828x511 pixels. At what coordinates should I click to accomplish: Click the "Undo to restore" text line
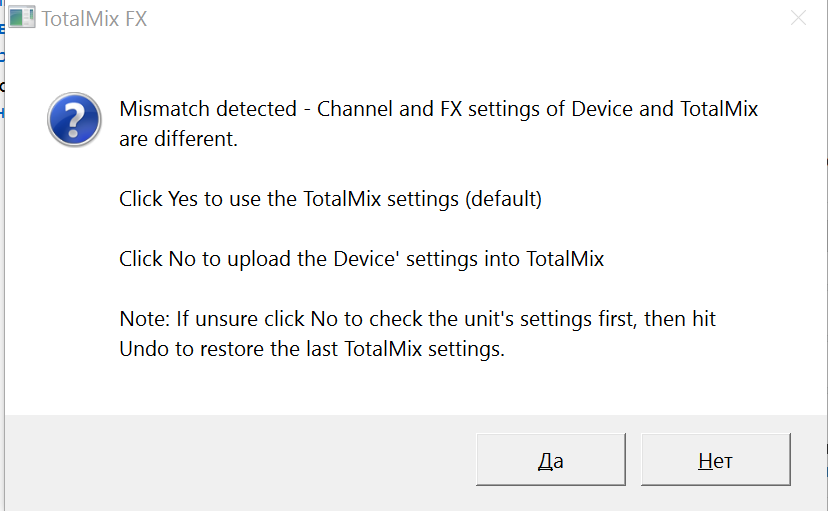click(311, 350)
